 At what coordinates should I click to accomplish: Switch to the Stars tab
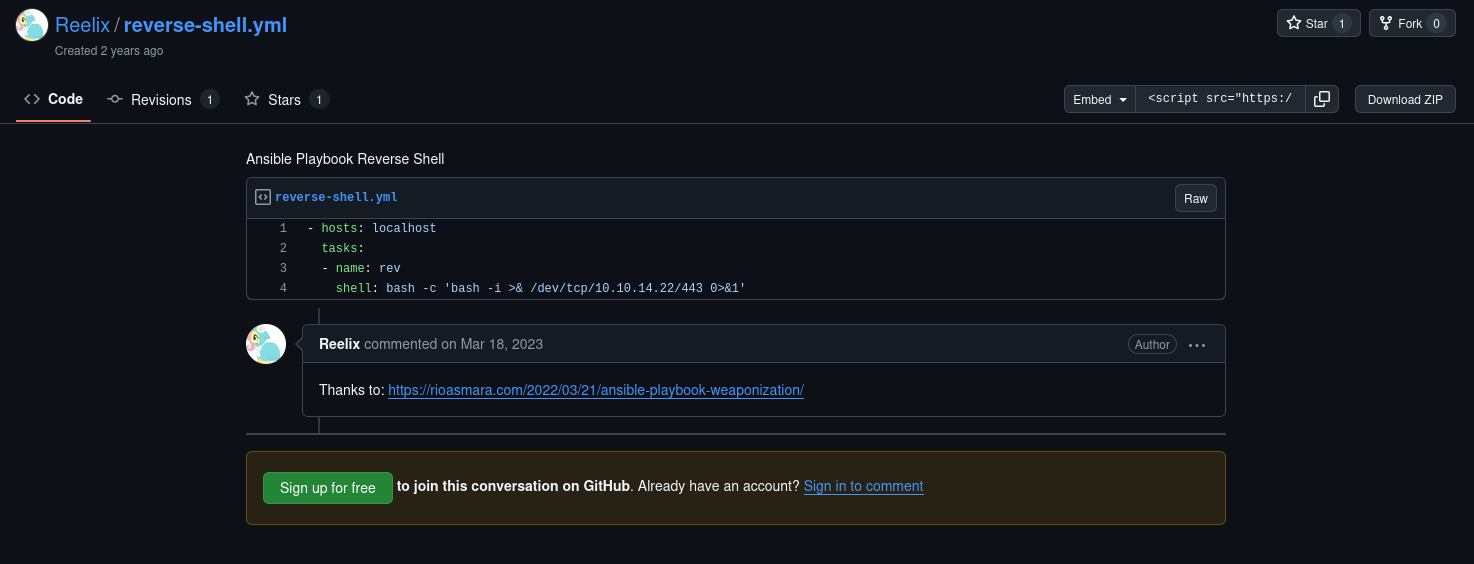coord(286,99)
